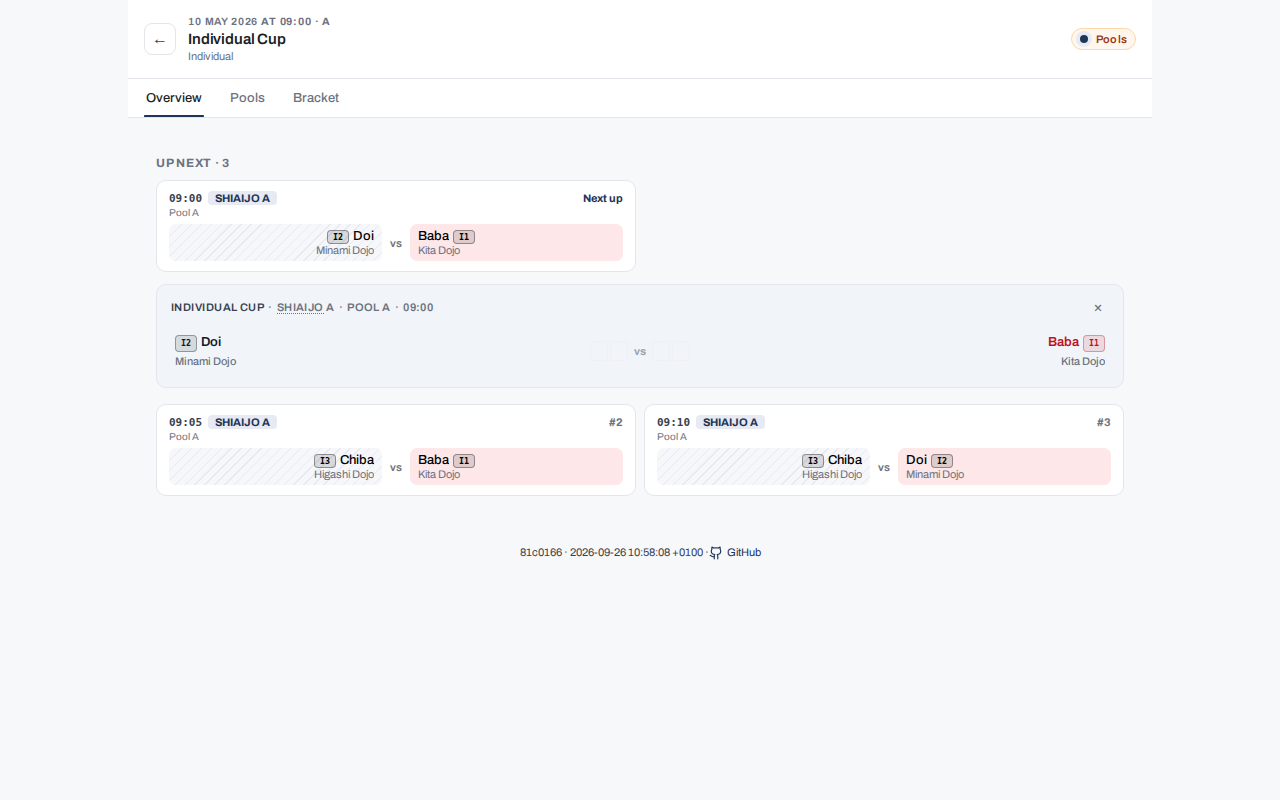Click the "UP NEXT · 3" heading
This screenshot has width=1280, height=800.
pos(193,163)
